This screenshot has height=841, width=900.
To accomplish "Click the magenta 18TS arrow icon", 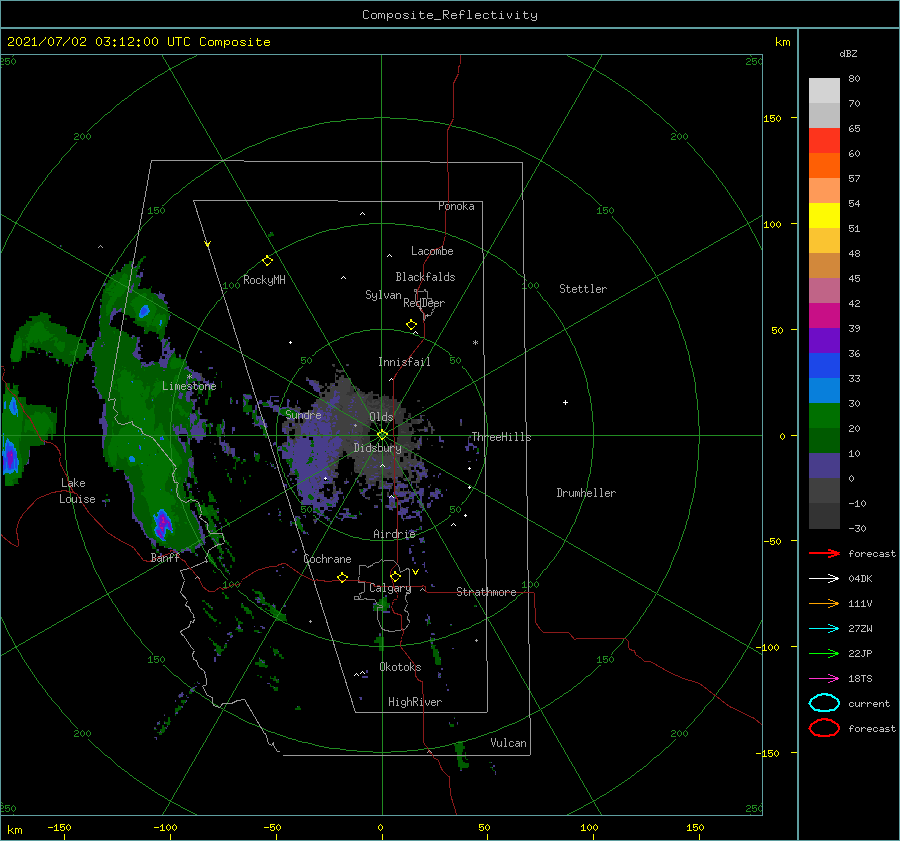I will click(x=824, y=679).
